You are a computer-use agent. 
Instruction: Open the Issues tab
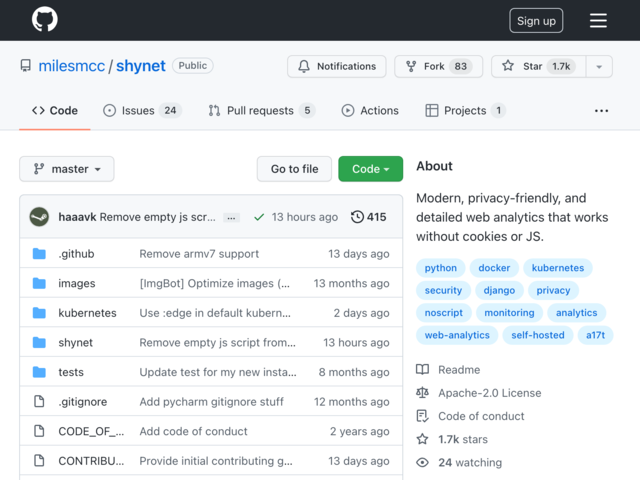[x=142, y=111]
